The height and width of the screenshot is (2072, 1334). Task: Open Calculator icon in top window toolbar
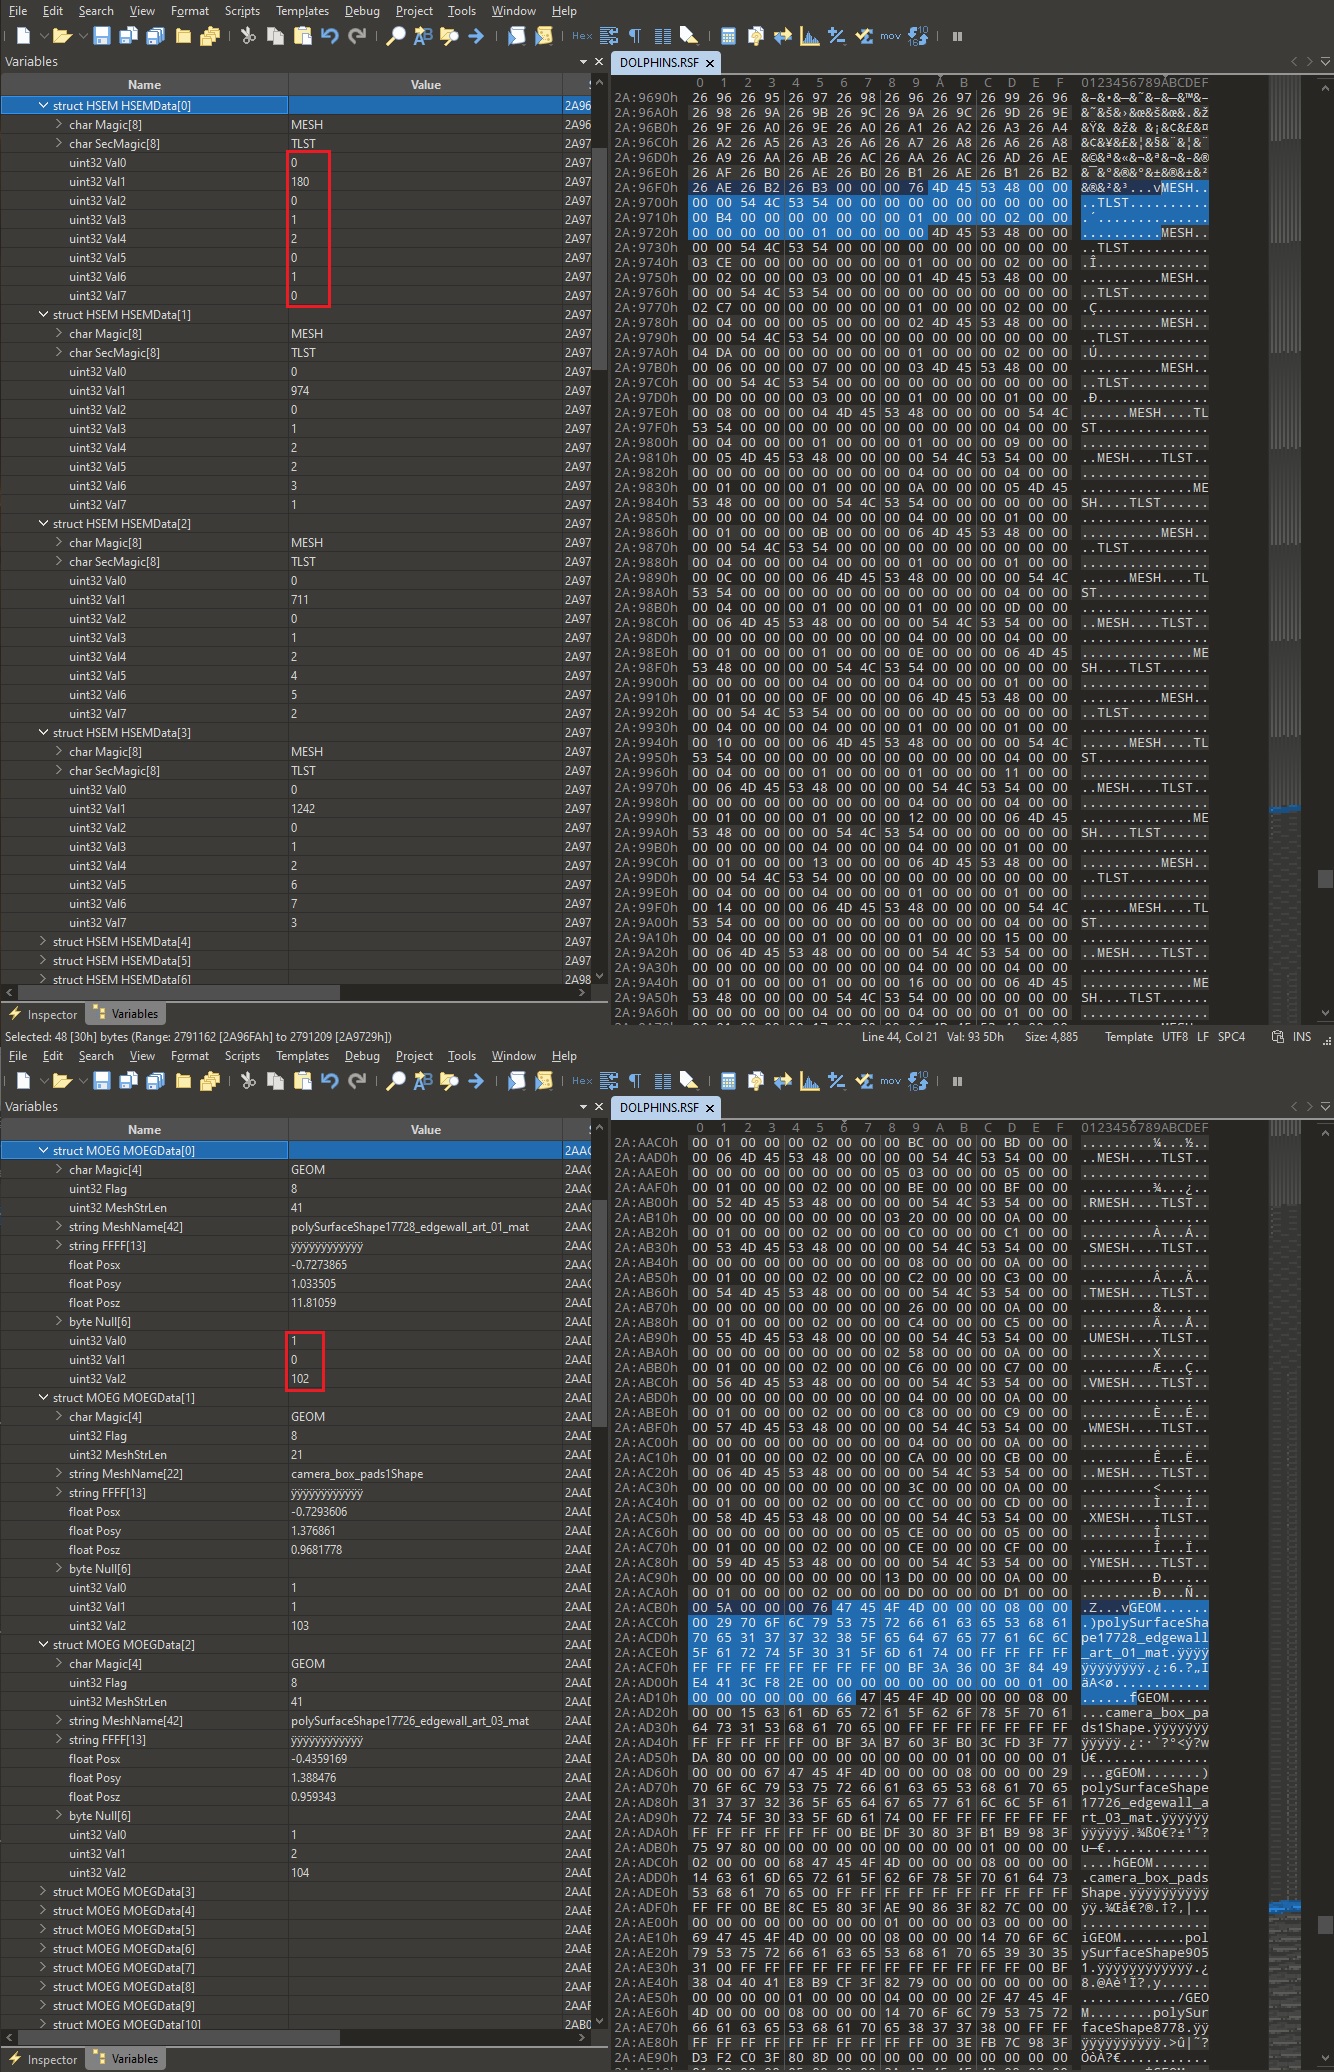[x=729, y=36]
